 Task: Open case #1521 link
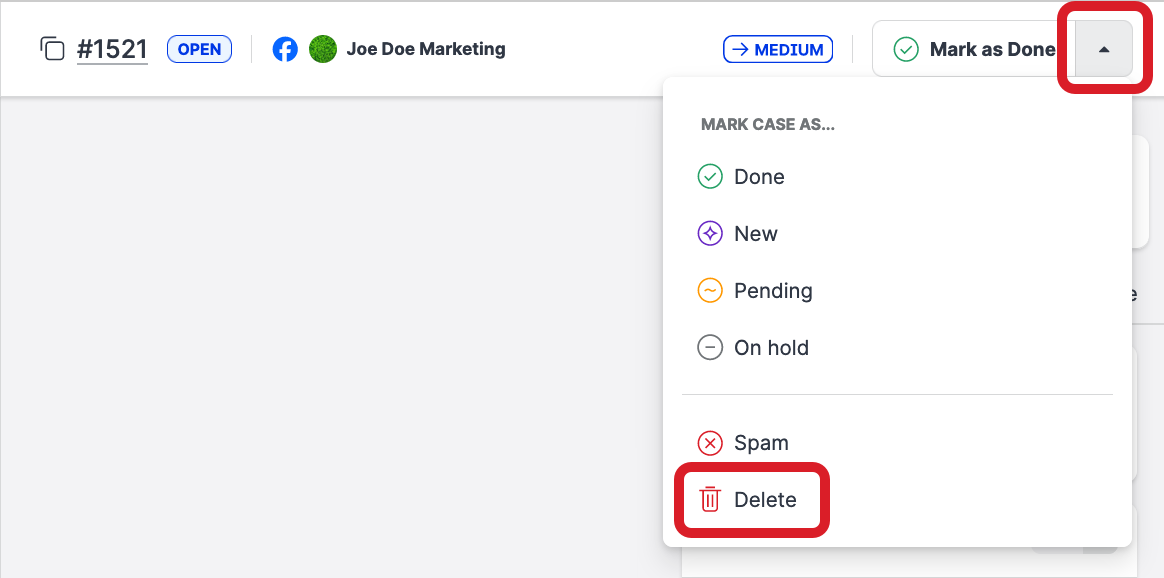pos(112,49)
